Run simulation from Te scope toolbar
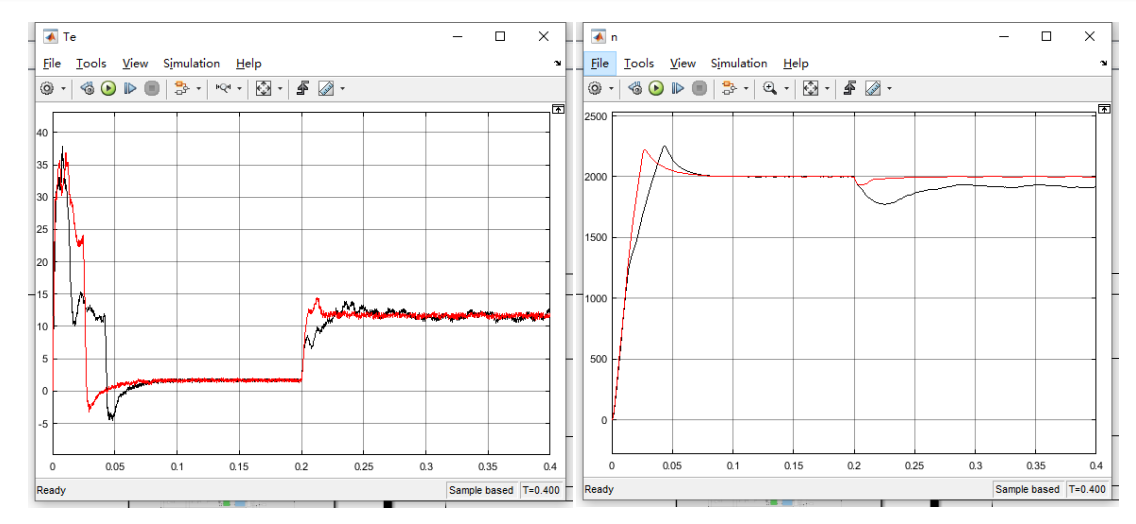This screenshot has height=524, width=1136. (109, 88)
